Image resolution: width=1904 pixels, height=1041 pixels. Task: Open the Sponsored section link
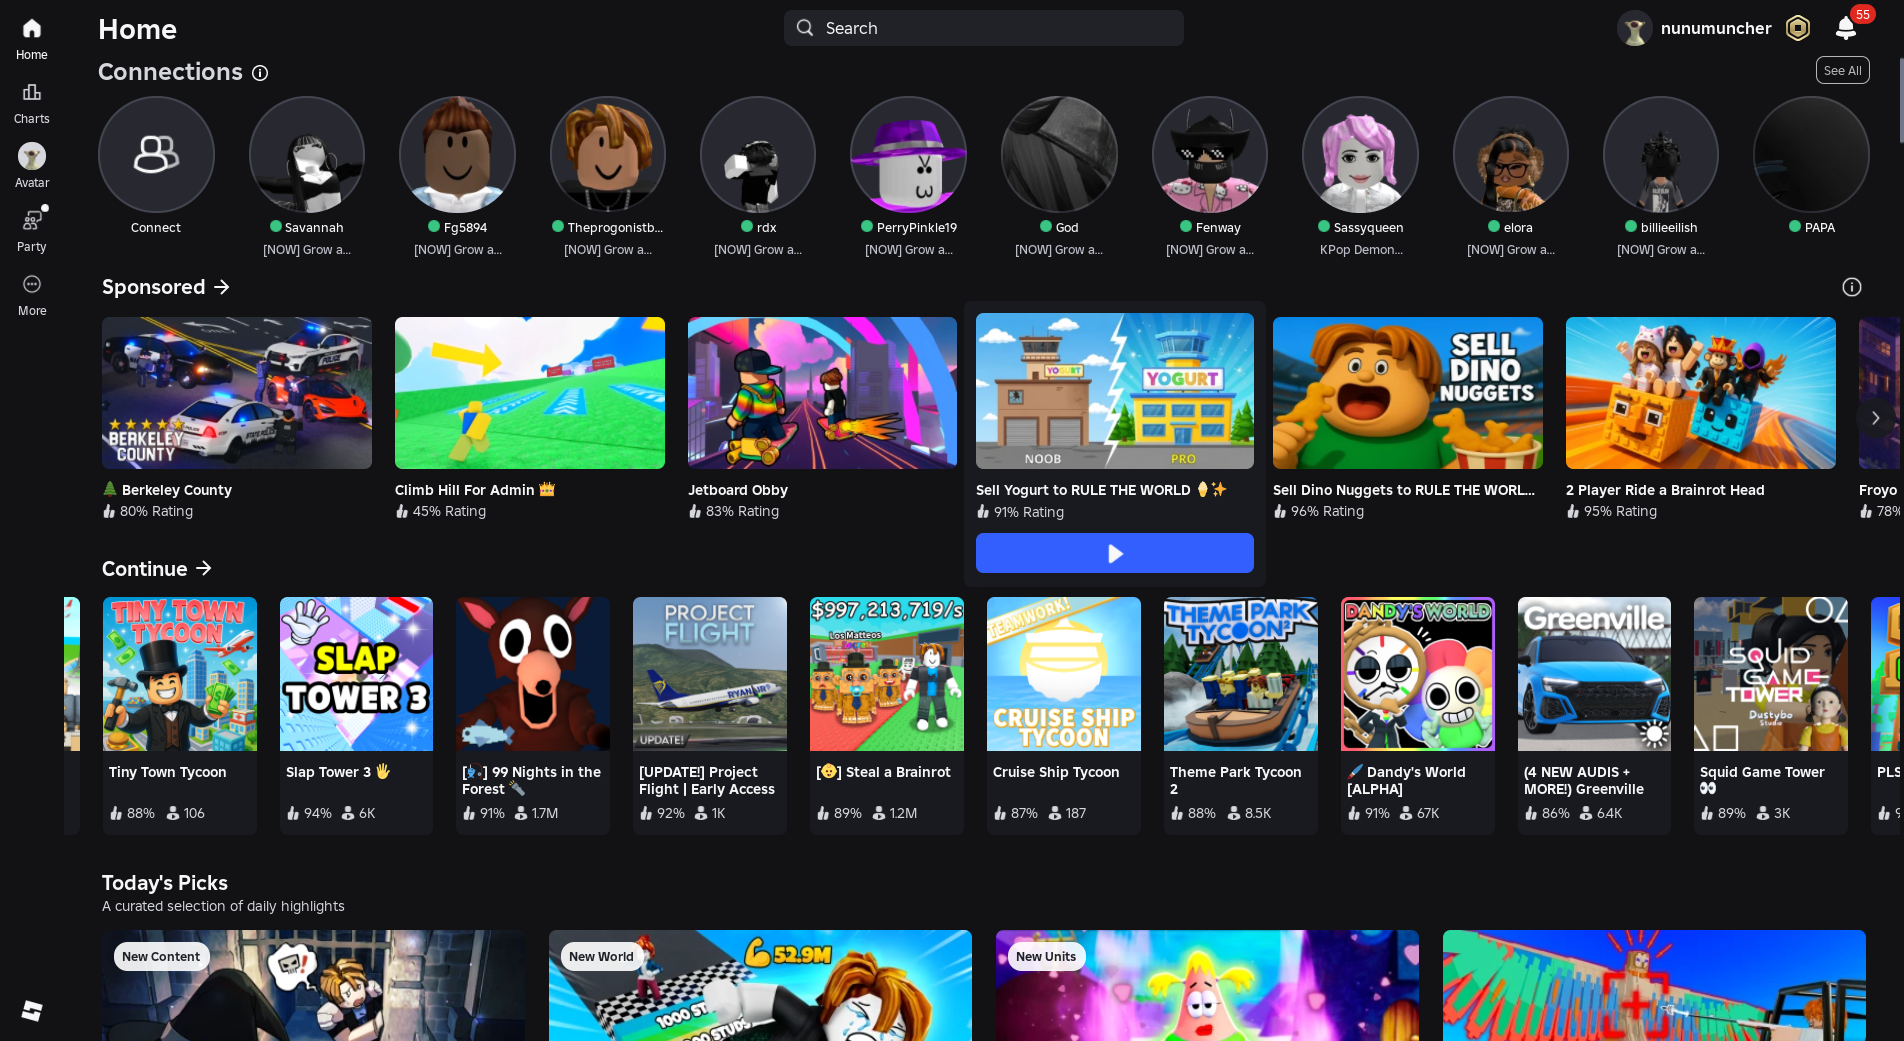point(166,287)
